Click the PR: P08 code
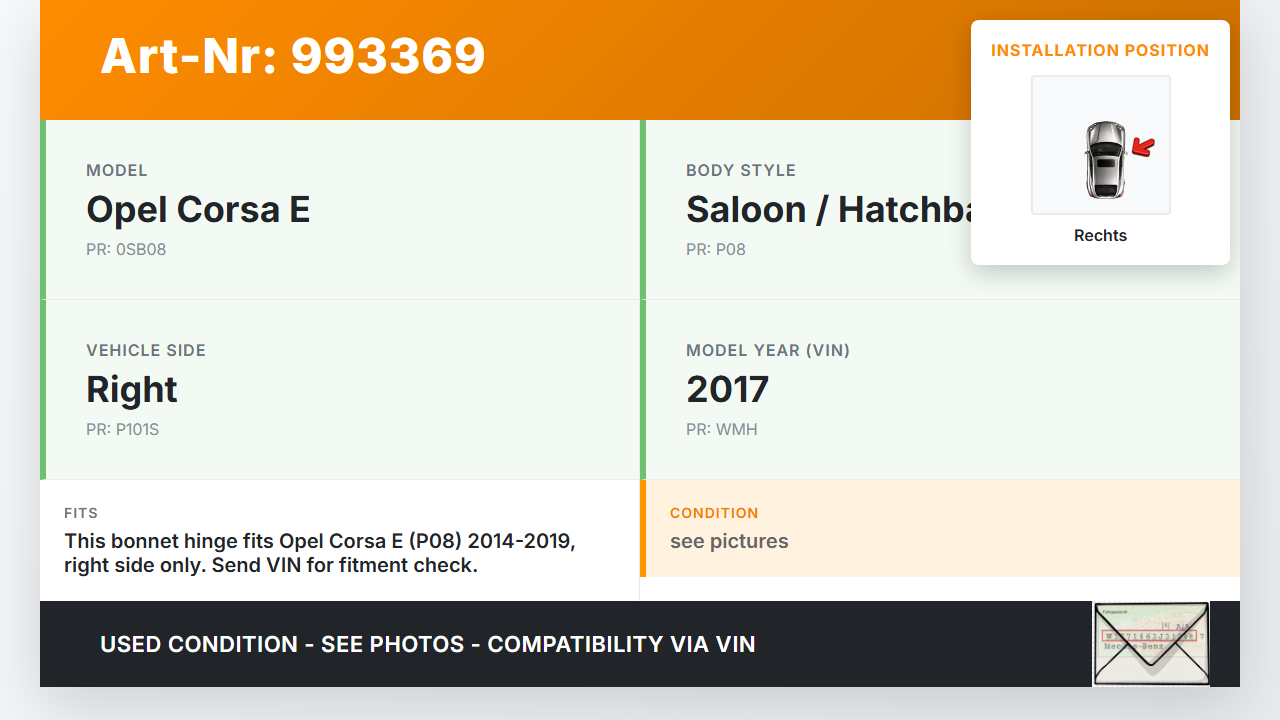Image resolution: width=1280 pixels, height=720 pixels. [x=716, y=250]
